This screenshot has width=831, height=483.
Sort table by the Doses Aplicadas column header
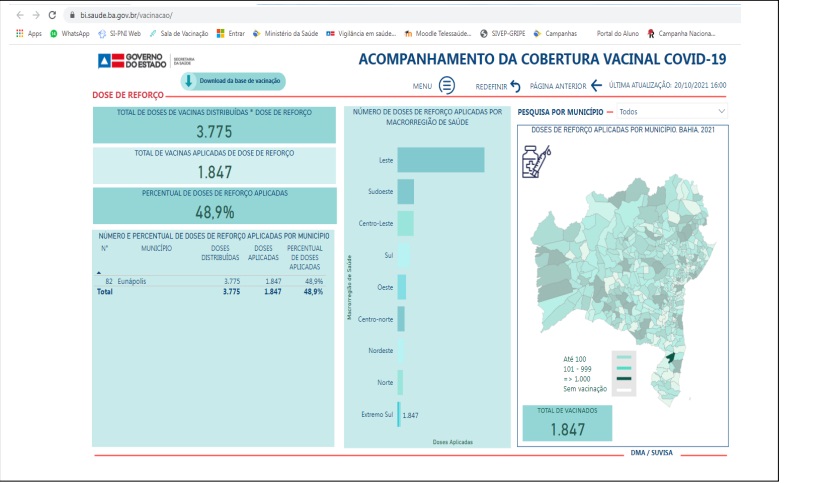263,252
